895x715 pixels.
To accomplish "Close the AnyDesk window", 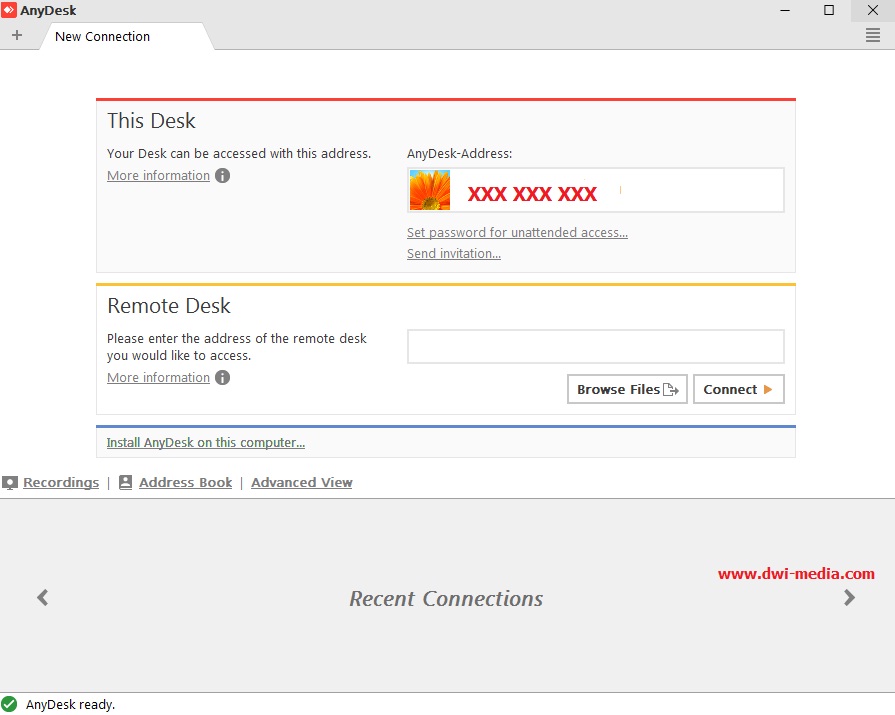I will pyautogui.click(x=873, y=10).
